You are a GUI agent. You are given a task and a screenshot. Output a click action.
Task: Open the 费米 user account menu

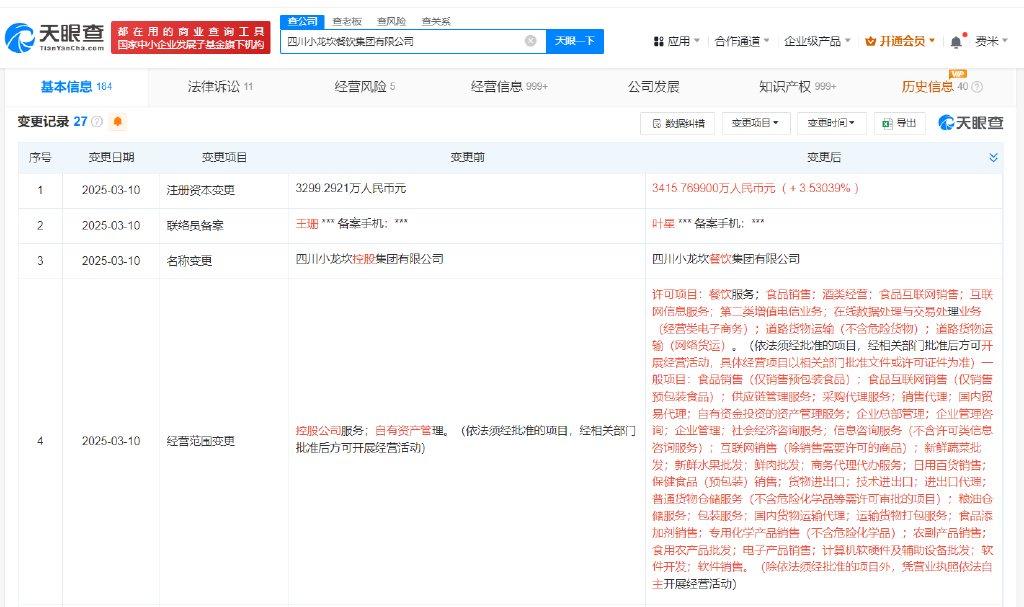click(991, 42)
